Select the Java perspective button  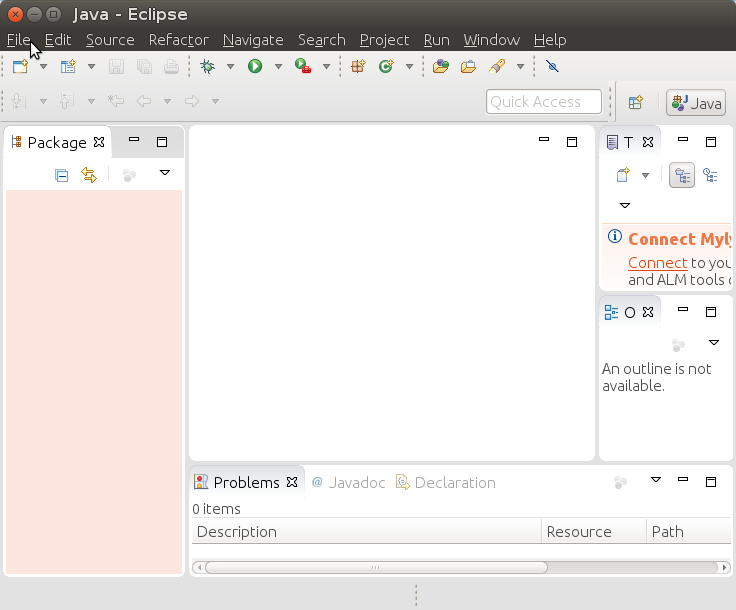(697, 102)
